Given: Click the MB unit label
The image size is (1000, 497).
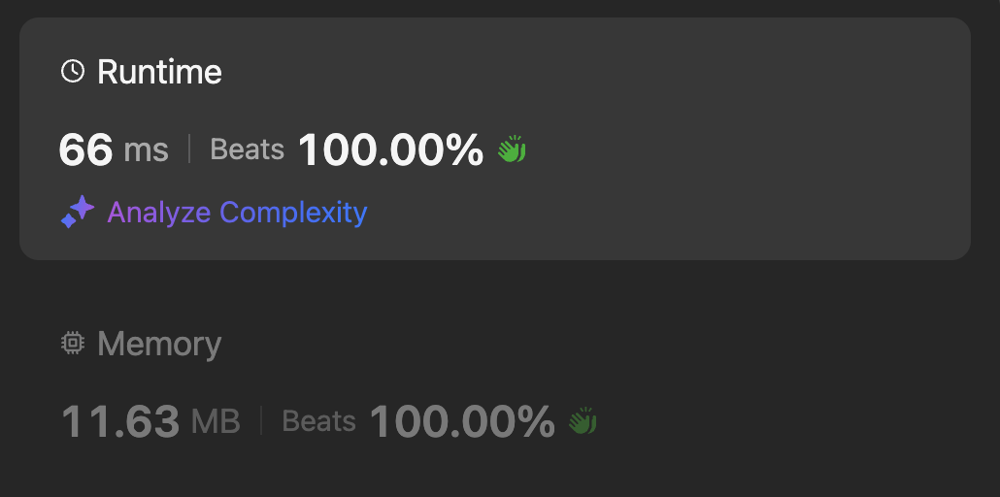Looking at the screenshot, I should [216, 422].
